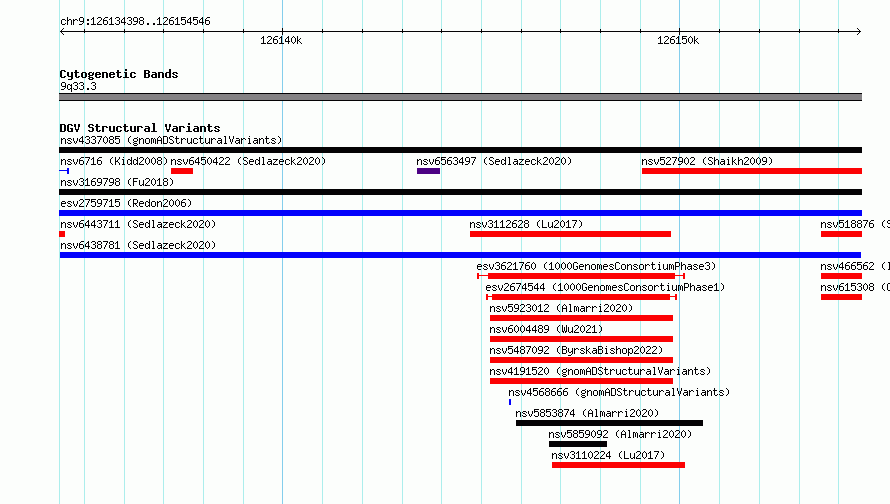This screenshot has width=890, height=504.
Task: Select the red bar for esv3621760
Action: pos(581,276)
